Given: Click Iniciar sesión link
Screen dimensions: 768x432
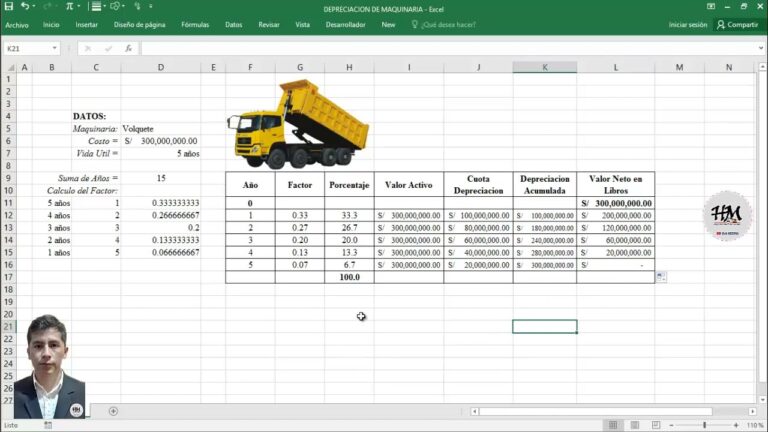Looking at the screenshot, I should (688, 24).
